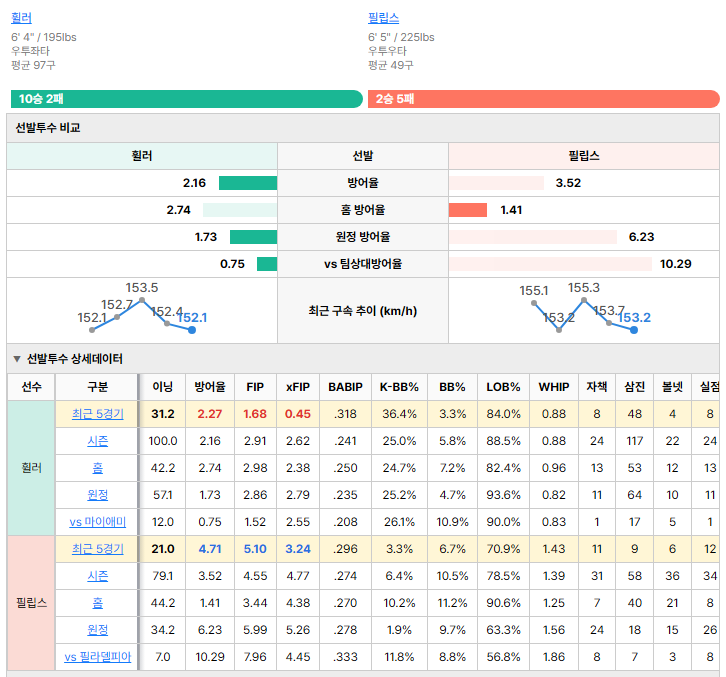Image resolution: width=726 pixels, height=677 pixels.
Task: Open the vs 필라델피아 link
Action: [x=98, y=657]
